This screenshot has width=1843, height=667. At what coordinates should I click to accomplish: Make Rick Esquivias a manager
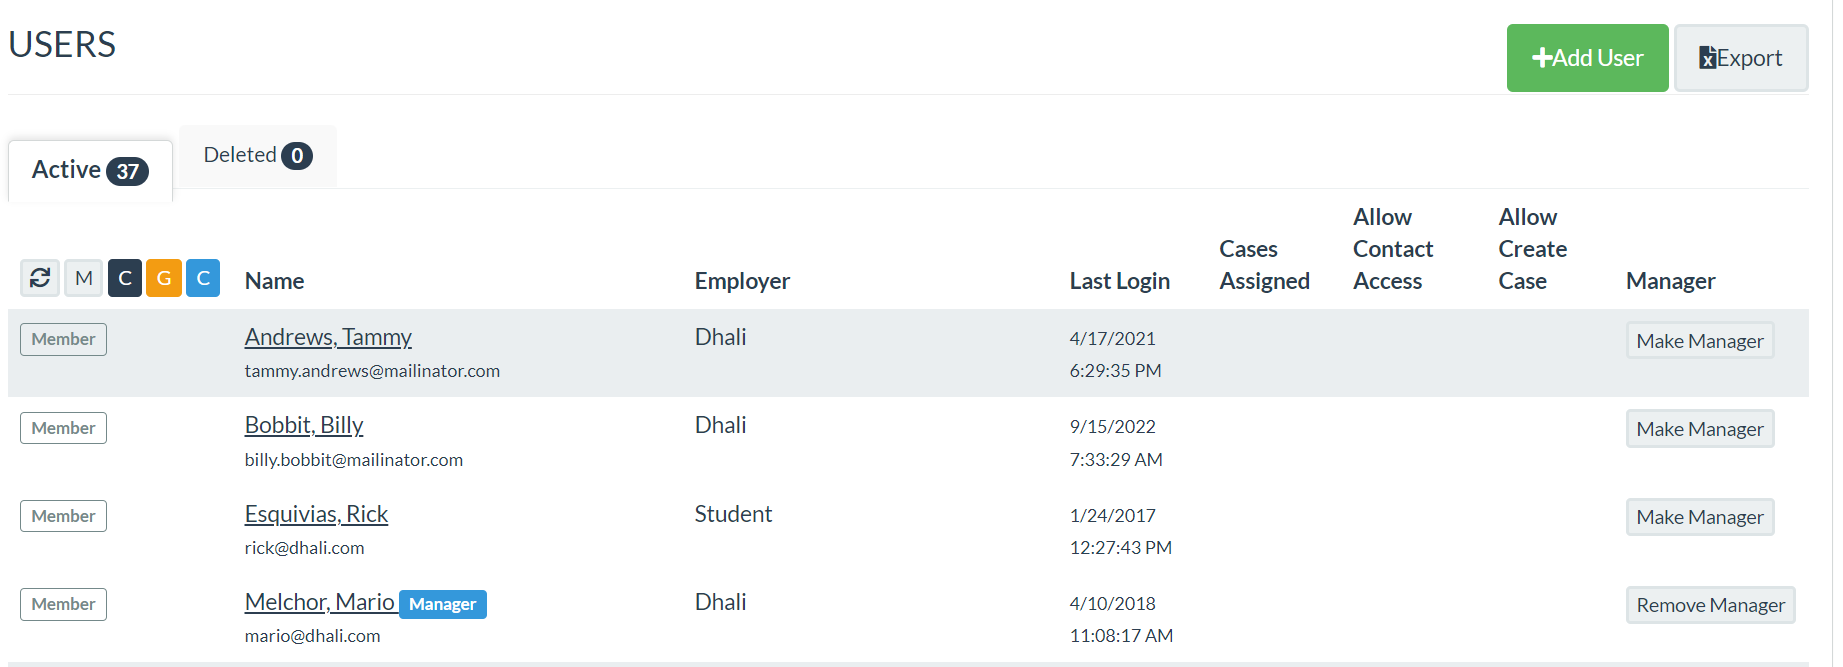tap(1699, 517)
